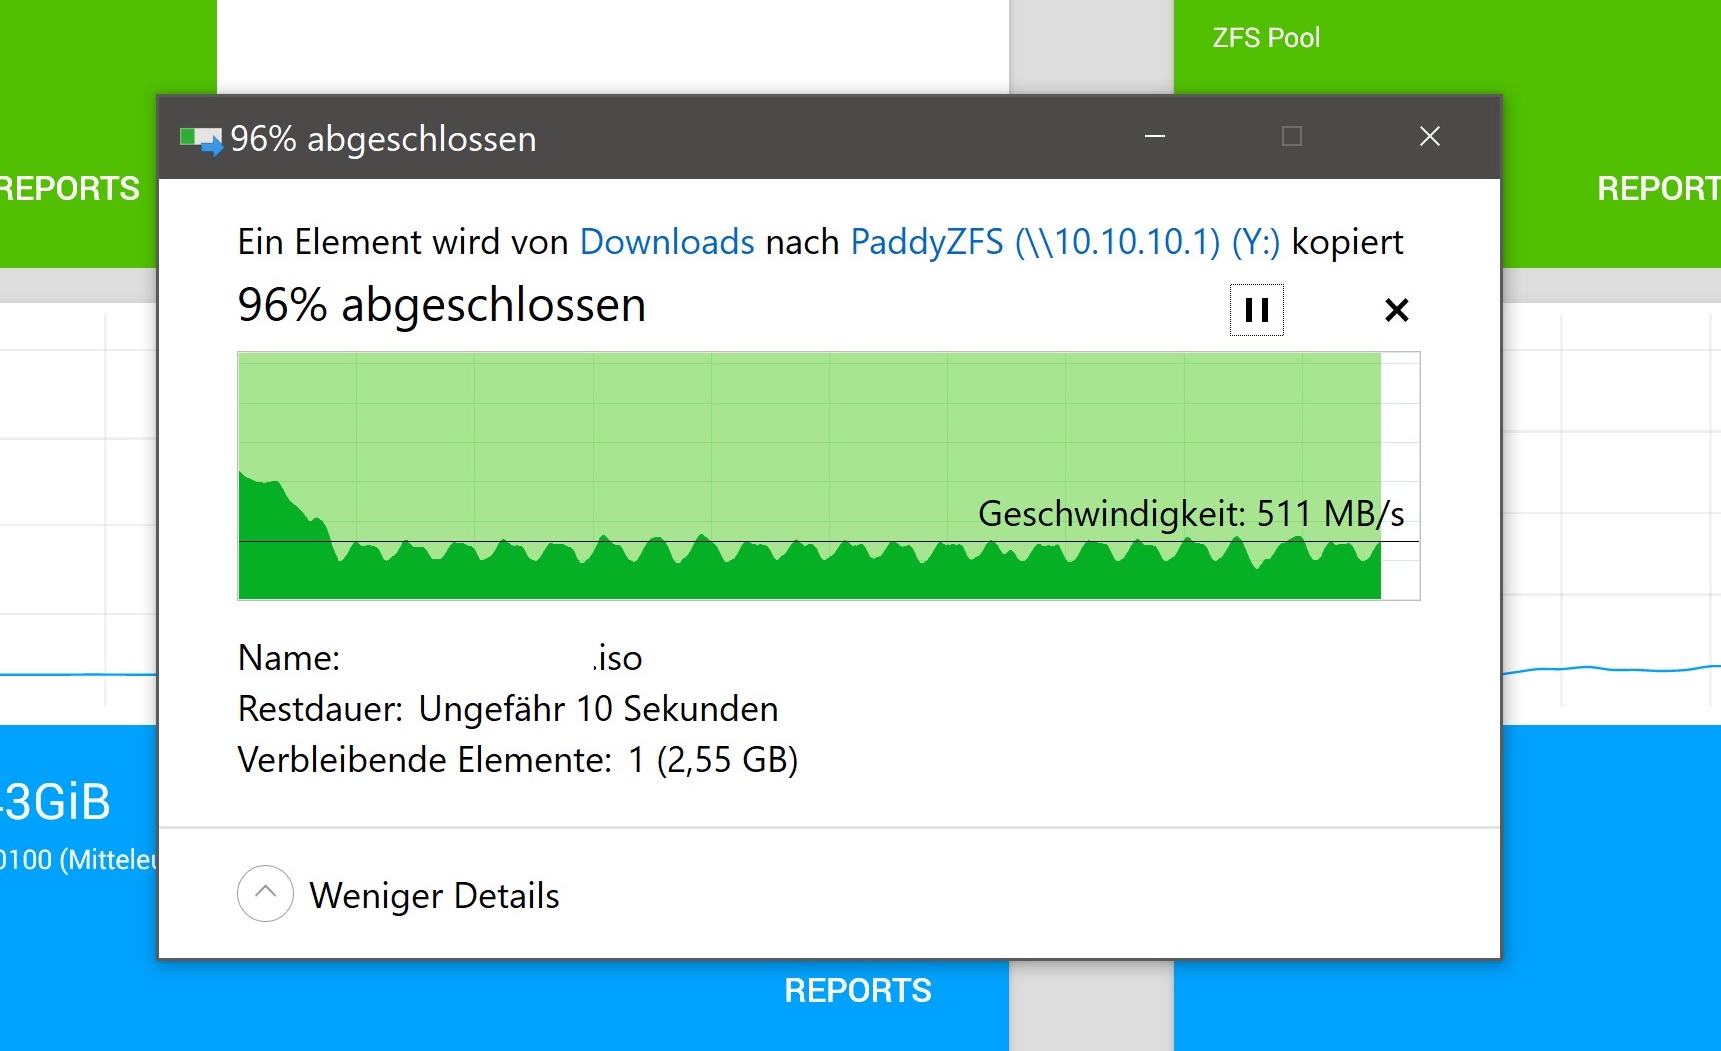Click the transfer speed graph
The height and width of the screenshot is (1051, 1721).
click(828, 476)
